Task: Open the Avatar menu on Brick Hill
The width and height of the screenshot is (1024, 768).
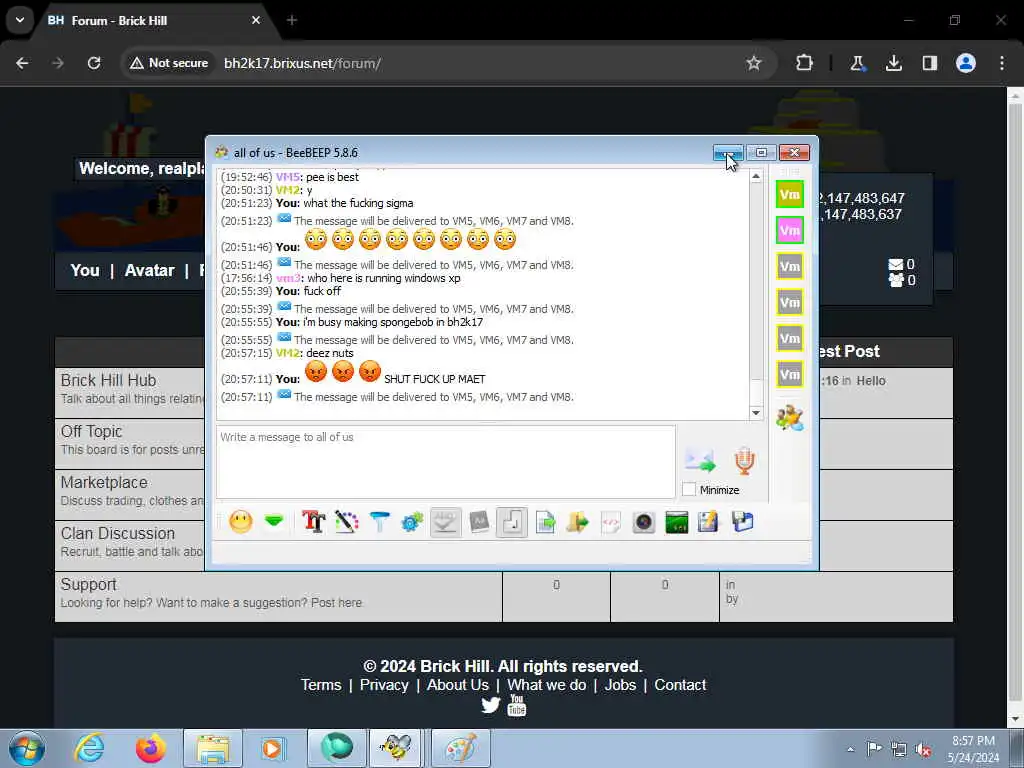Action: (150, 270)
